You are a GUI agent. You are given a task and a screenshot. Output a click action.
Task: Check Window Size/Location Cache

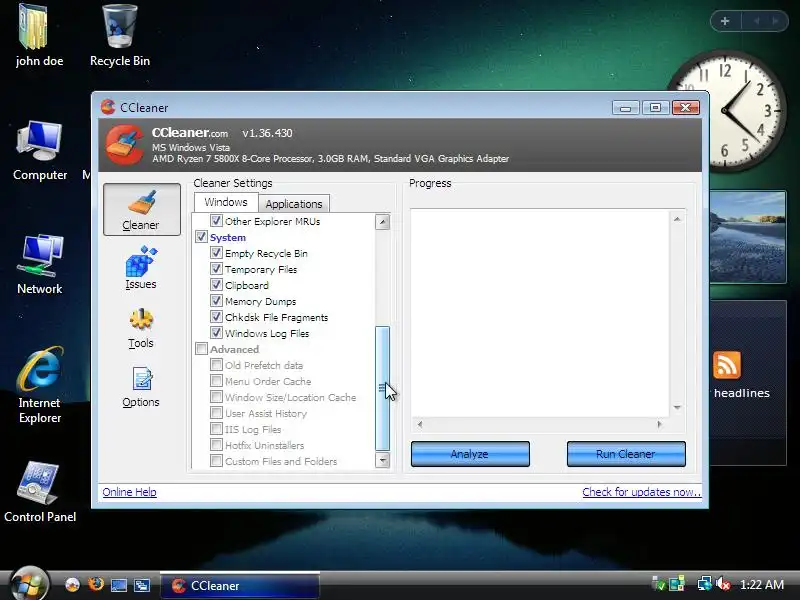[216, 396]
